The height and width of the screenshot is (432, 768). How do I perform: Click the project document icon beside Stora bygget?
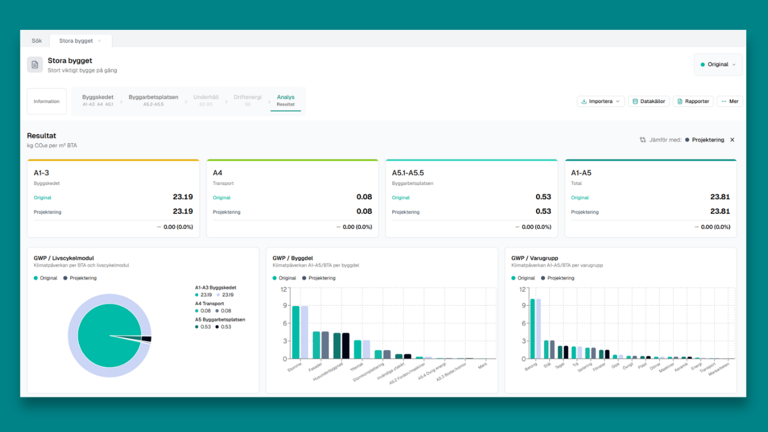coord(36,65)
